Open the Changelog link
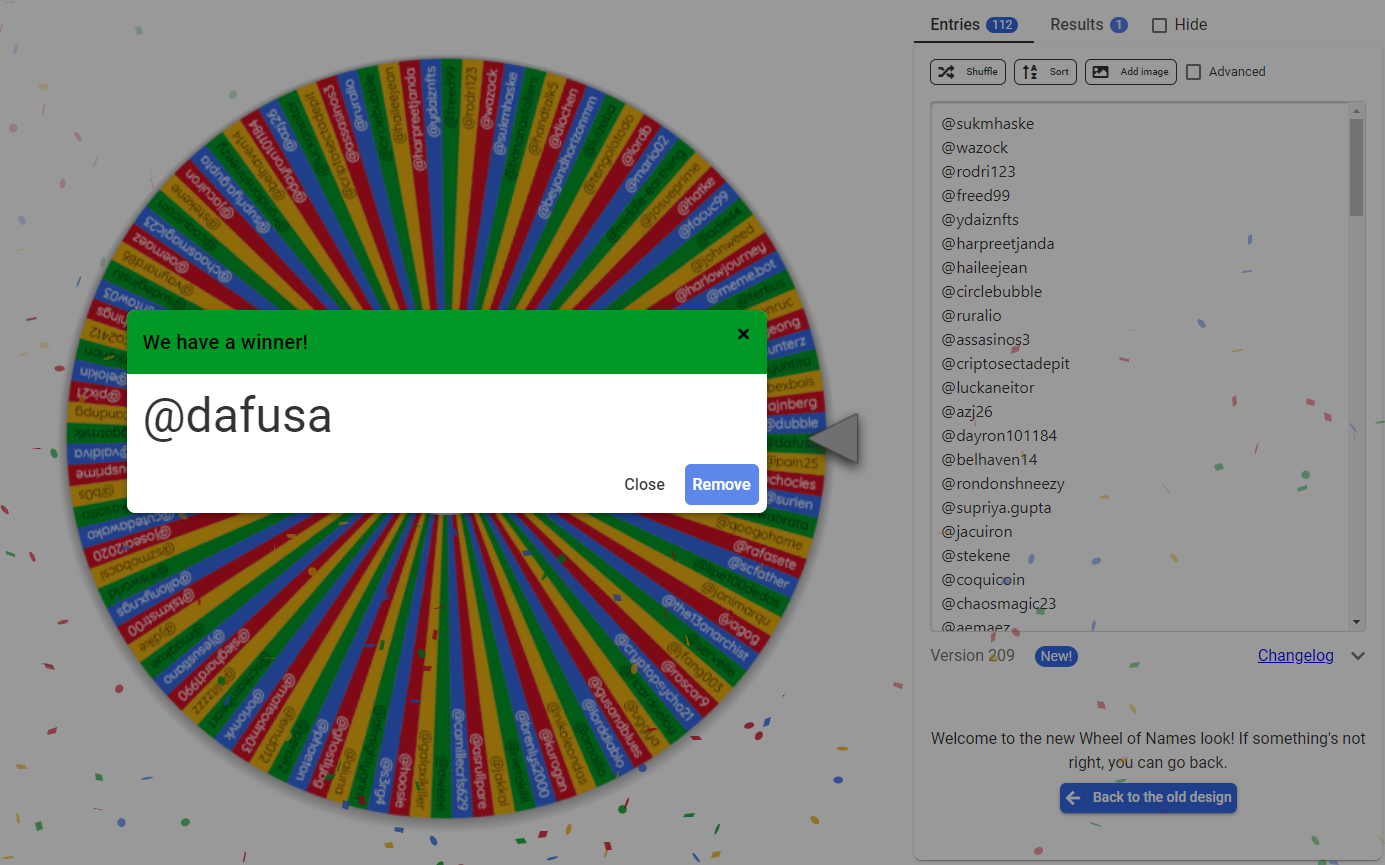 [x=1295, y=656]
